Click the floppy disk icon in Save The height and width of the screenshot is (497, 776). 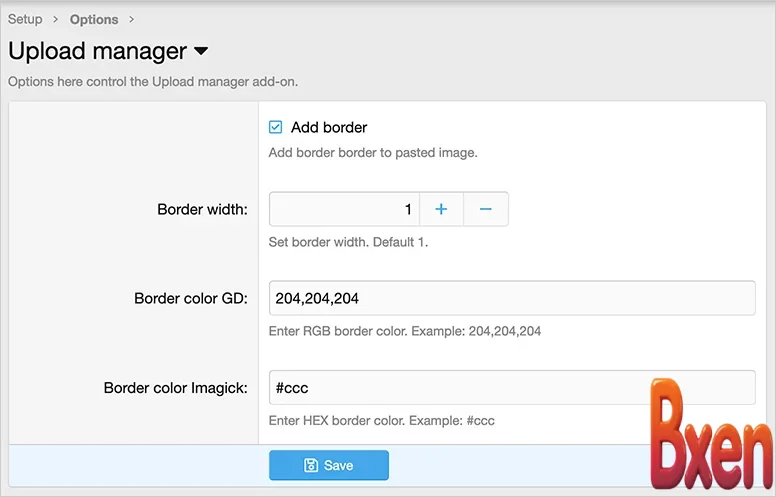[311, 465]
